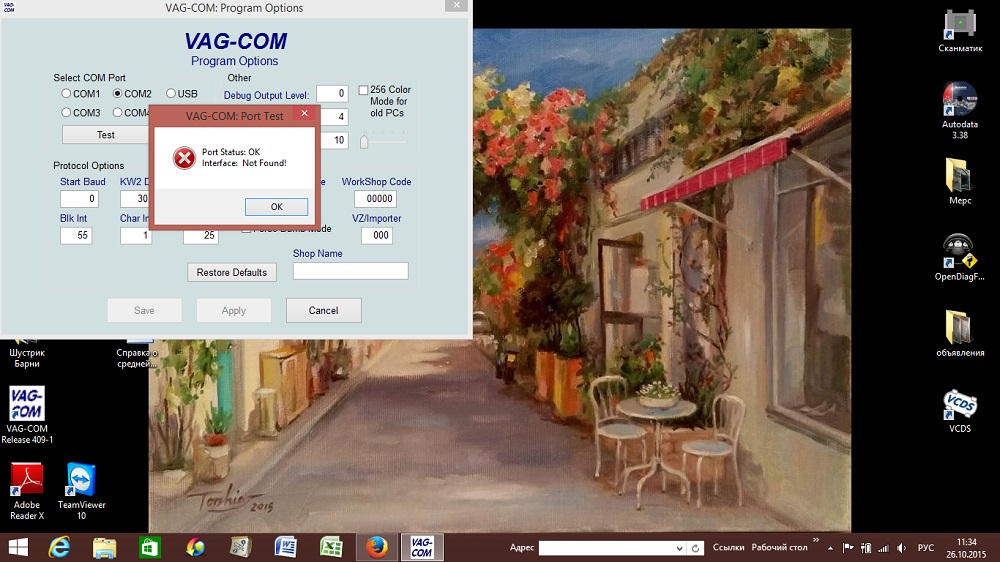The image size is (1000, 562).
Task: Expand the taskbar address bar dropdown
Action: [x=679, y=548]
